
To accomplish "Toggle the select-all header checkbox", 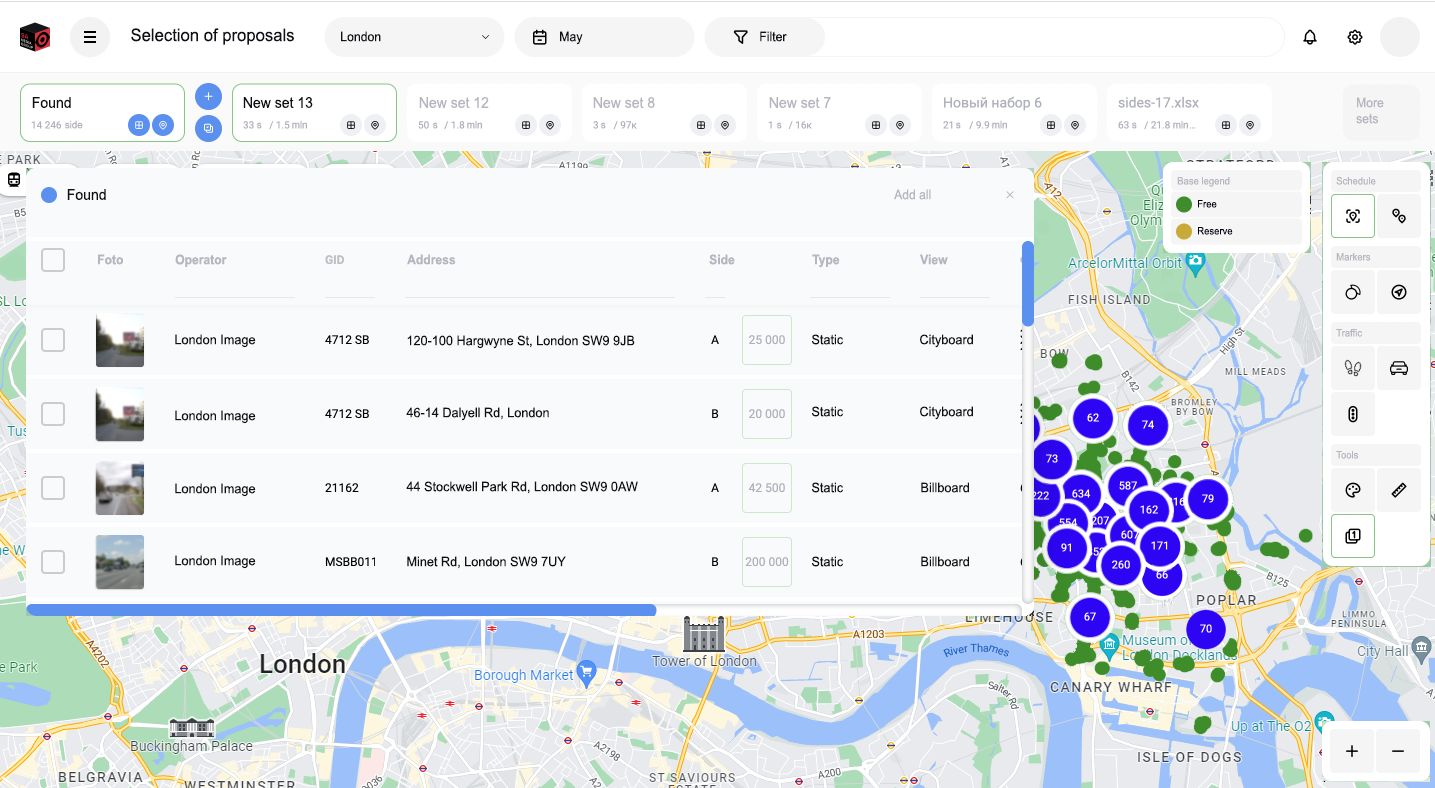I will (53, 260).
